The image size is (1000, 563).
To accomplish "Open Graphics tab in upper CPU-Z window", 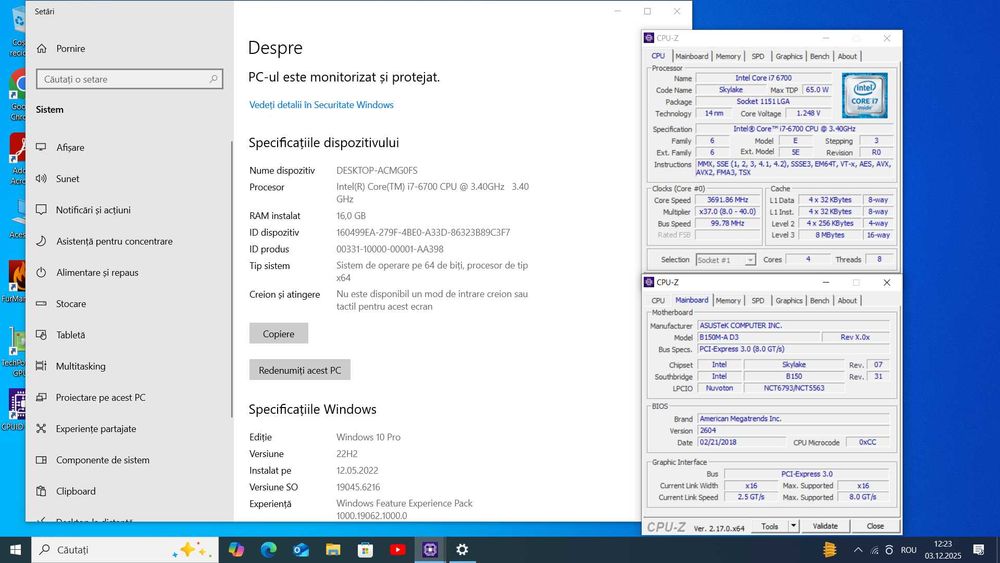I will click(x=789, y=56).
